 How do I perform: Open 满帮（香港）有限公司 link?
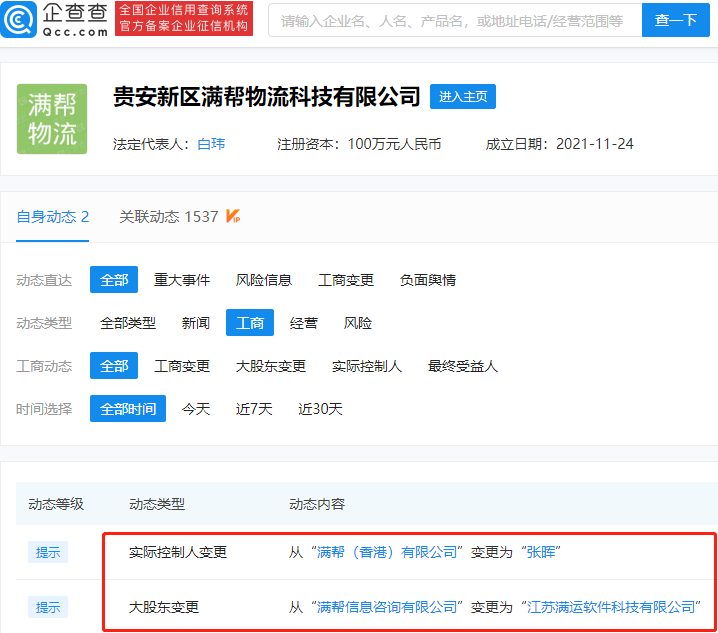tap(386, 552)
